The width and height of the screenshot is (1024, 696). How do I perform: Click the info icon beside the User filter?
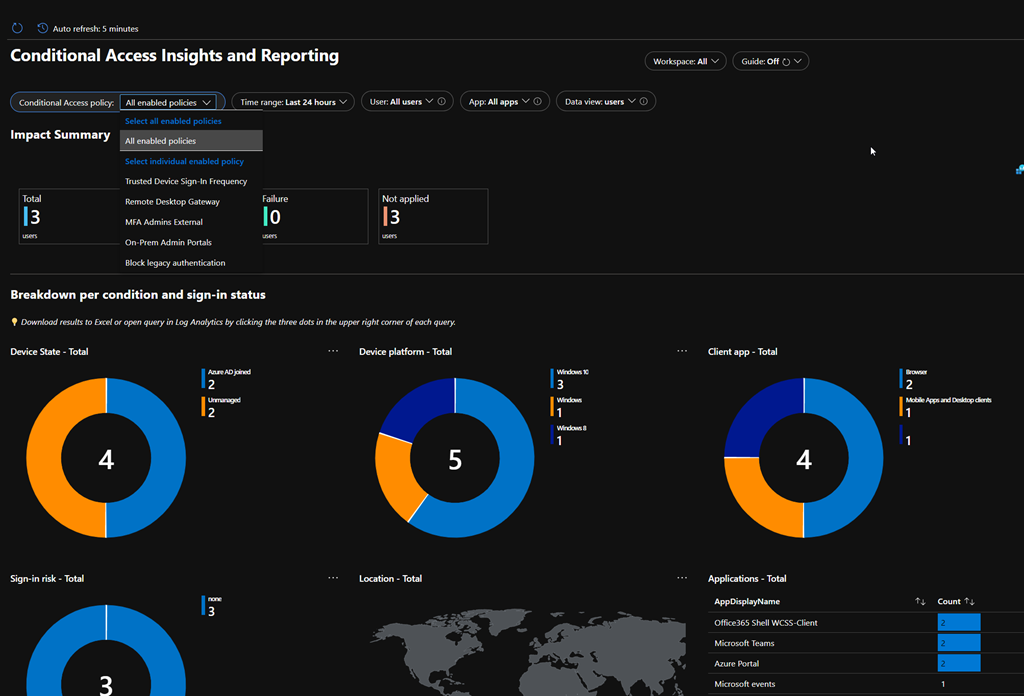point(441,101)
